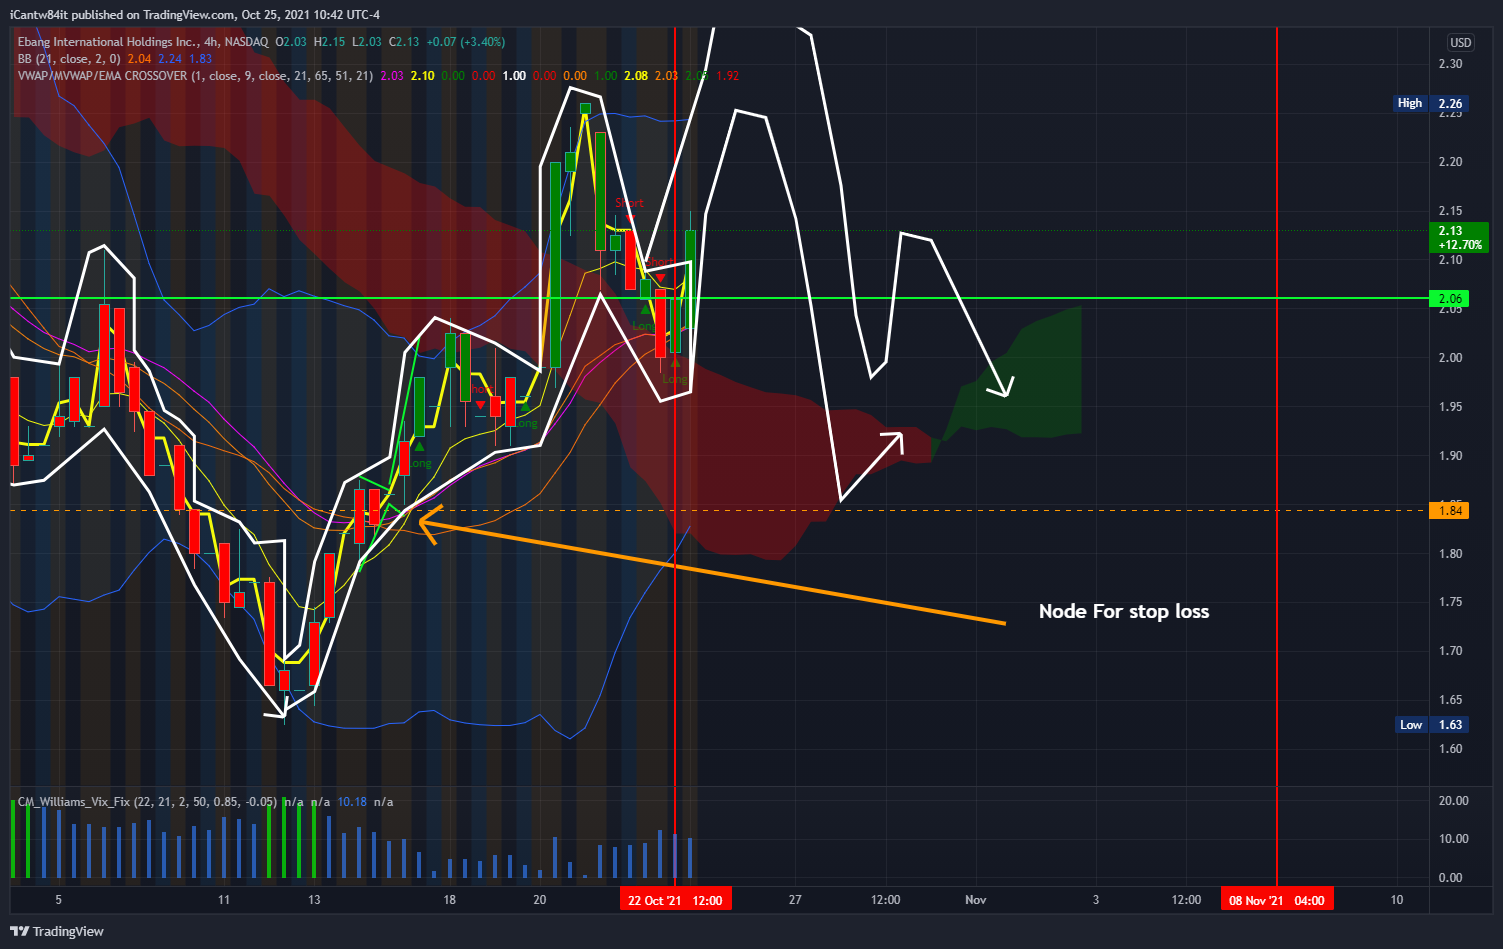Click the green 2.06 price line label
Screen dimensions: 1503x949
[1450, 299]
